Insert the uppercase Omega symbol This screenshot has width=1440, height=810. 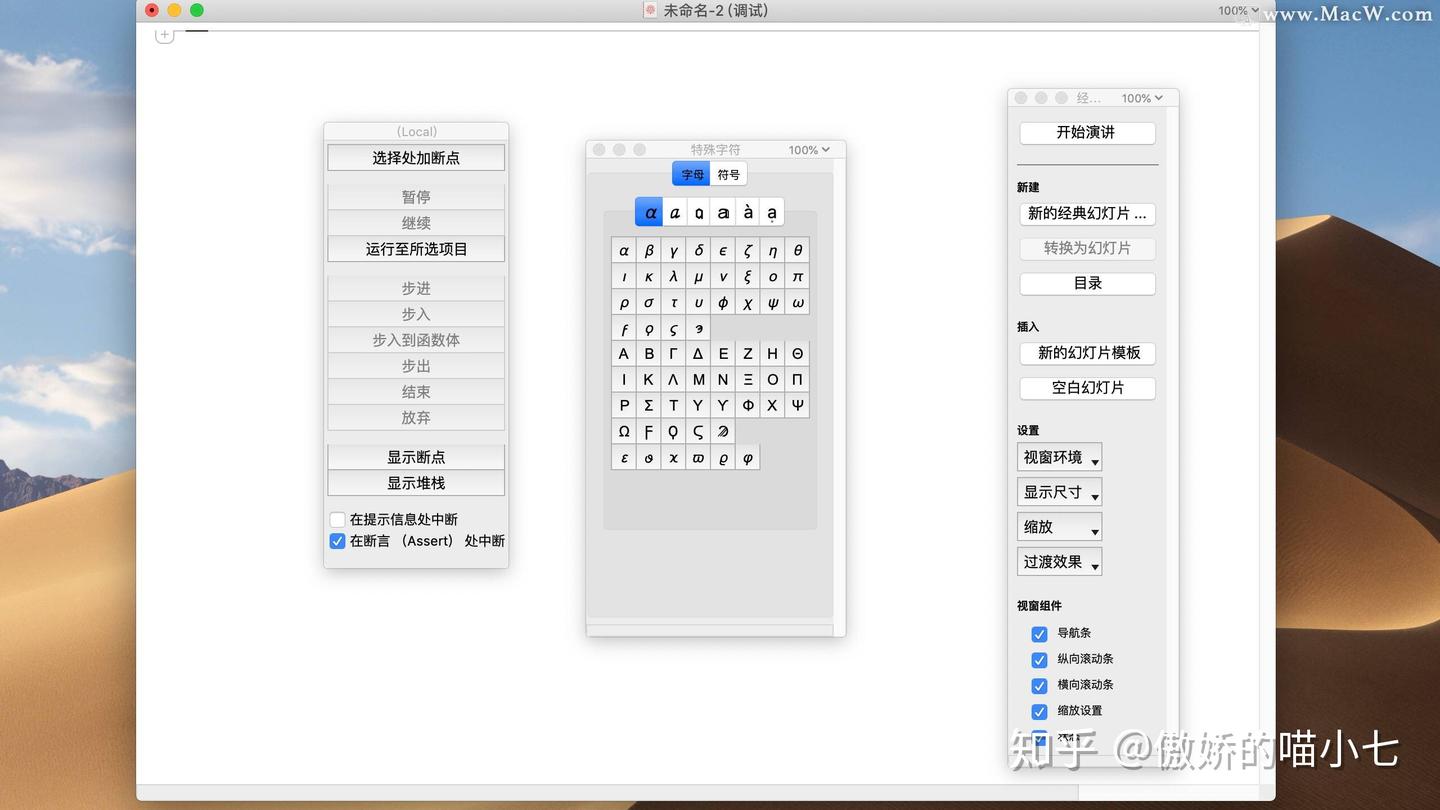(624, 431)
